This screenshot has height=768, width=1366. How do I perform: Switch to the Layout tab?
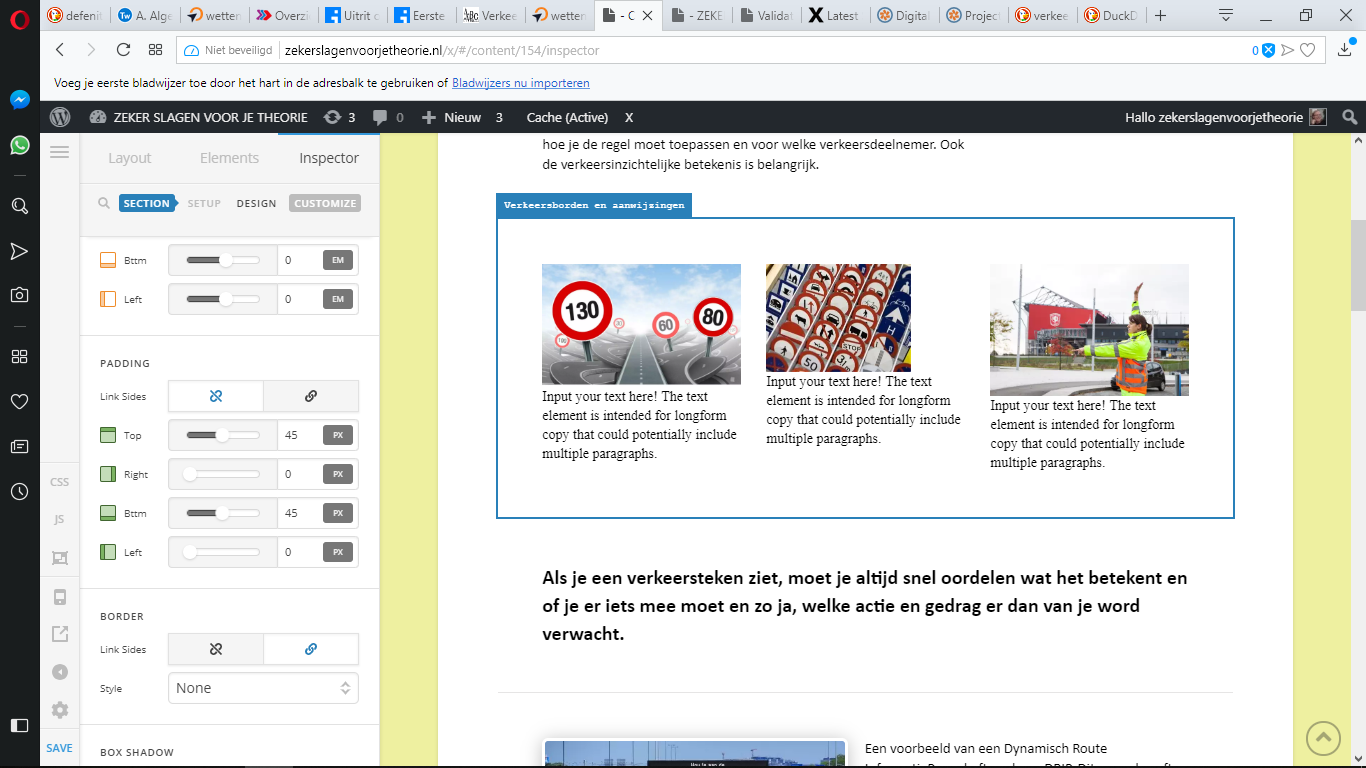point(130,158)
